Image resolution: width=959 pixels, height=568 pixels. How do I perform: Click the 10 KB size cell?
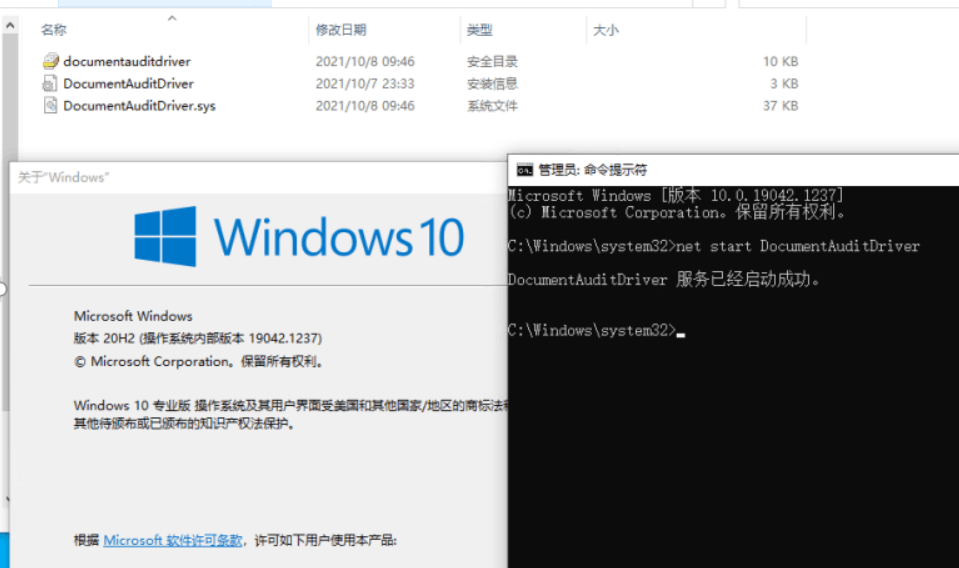click(x=780, y=61)
